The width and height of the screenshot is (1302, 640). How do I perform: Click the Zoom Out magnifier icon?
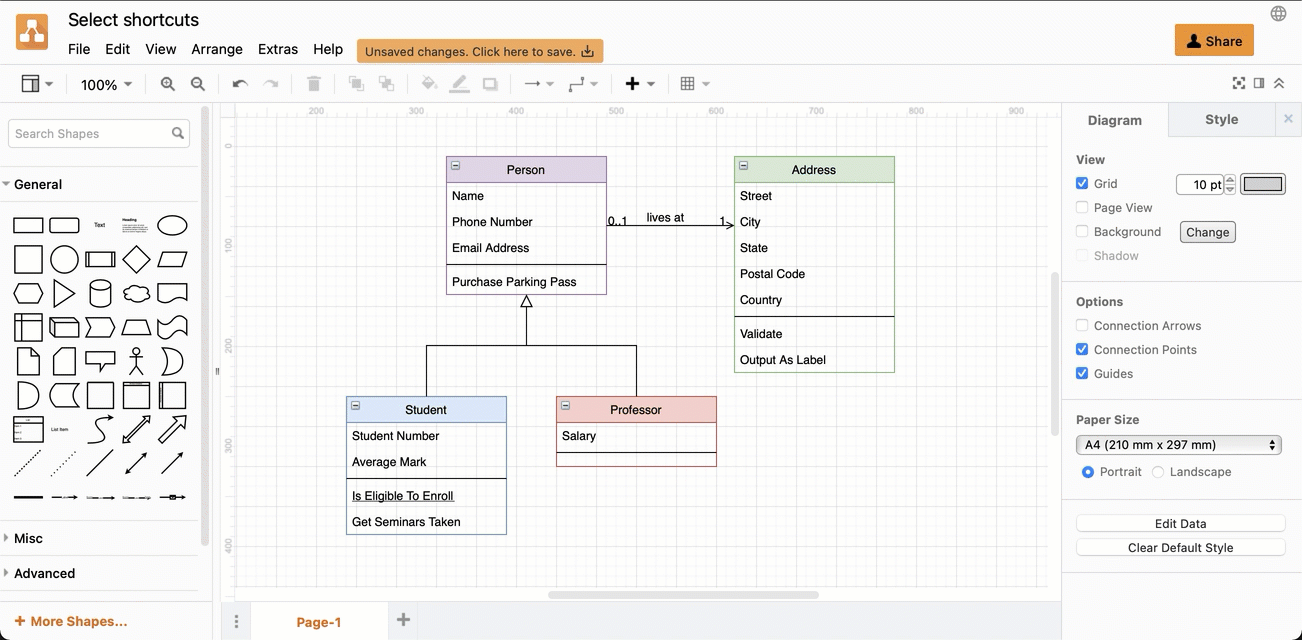[x=198, y=85]
